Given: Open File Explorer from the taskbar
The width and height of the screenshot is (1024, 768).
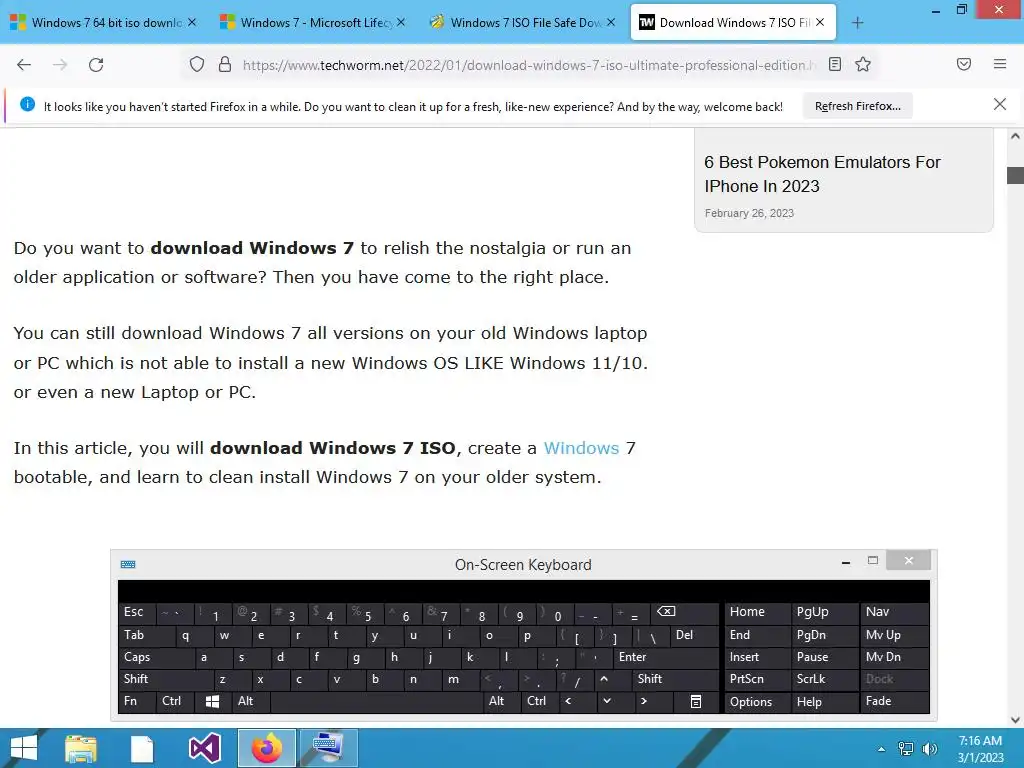Looking at the screenshot, I should (x=81, y=748).
